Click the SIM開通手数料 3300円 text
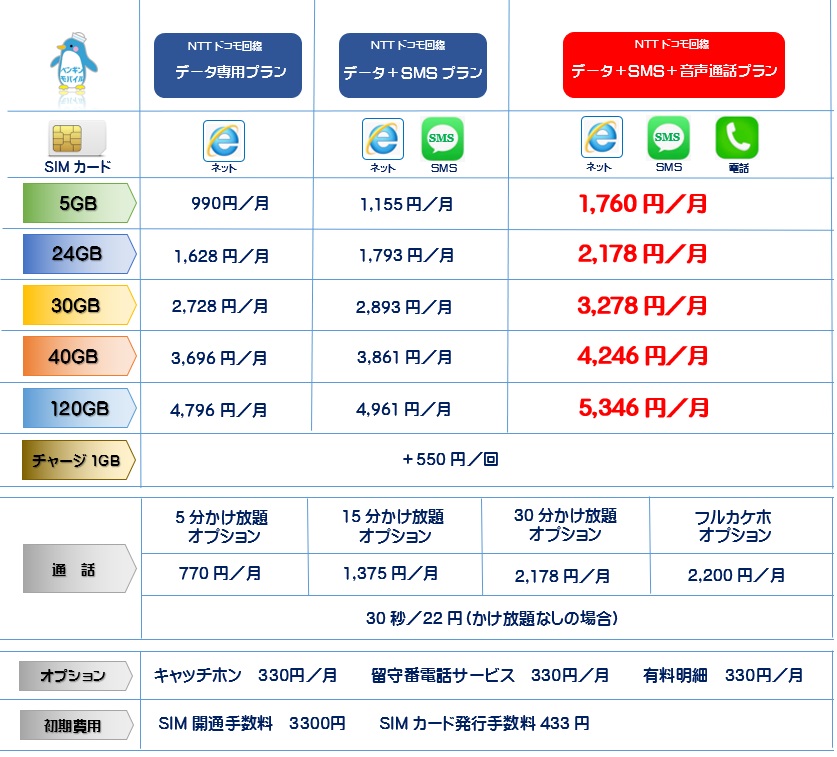This screenshot has width=837, height=757. (x=252, y=723)
